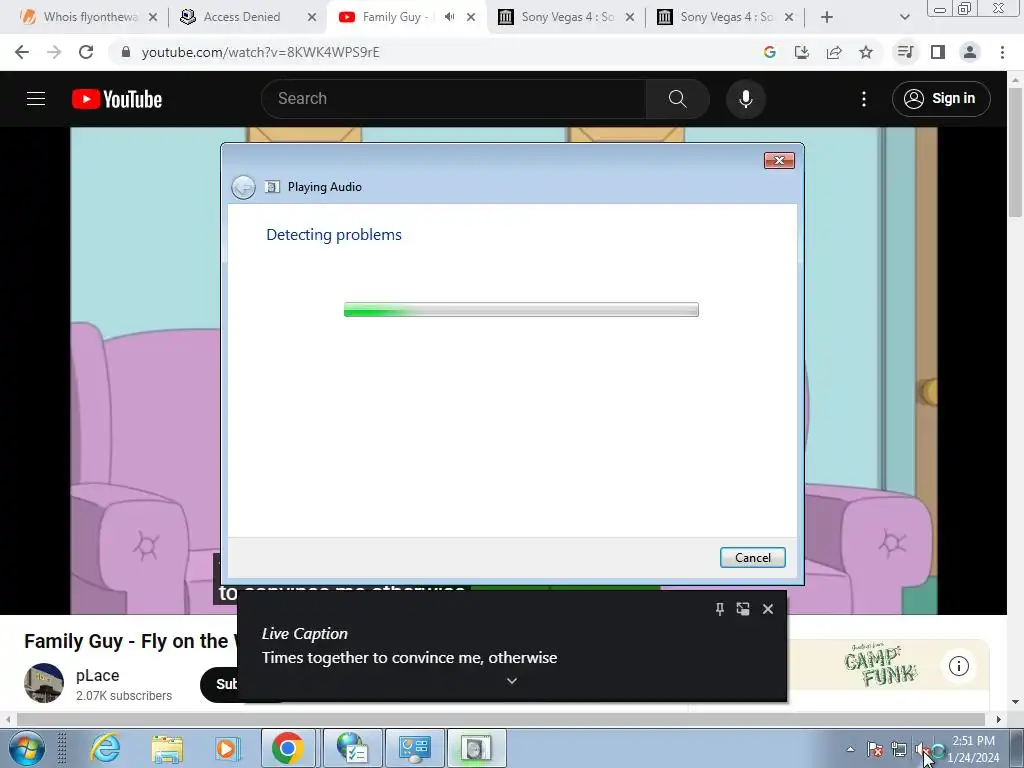Bookmark this page with the star

click(866, 52)
